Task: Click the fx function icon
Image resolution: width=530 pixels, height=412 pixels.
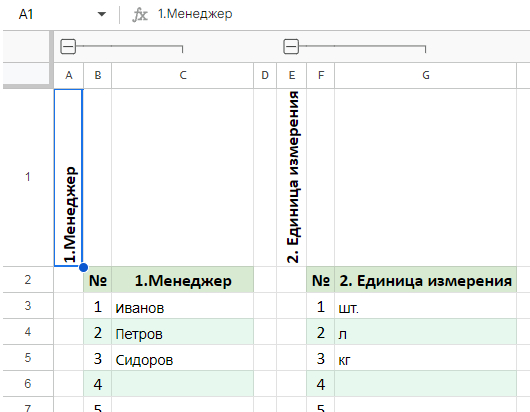Action: pos(140,15)
